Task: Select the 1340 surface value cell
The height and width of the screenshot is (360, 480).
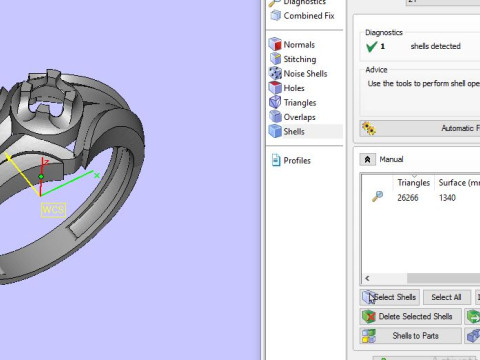Action: click(447, 198)
